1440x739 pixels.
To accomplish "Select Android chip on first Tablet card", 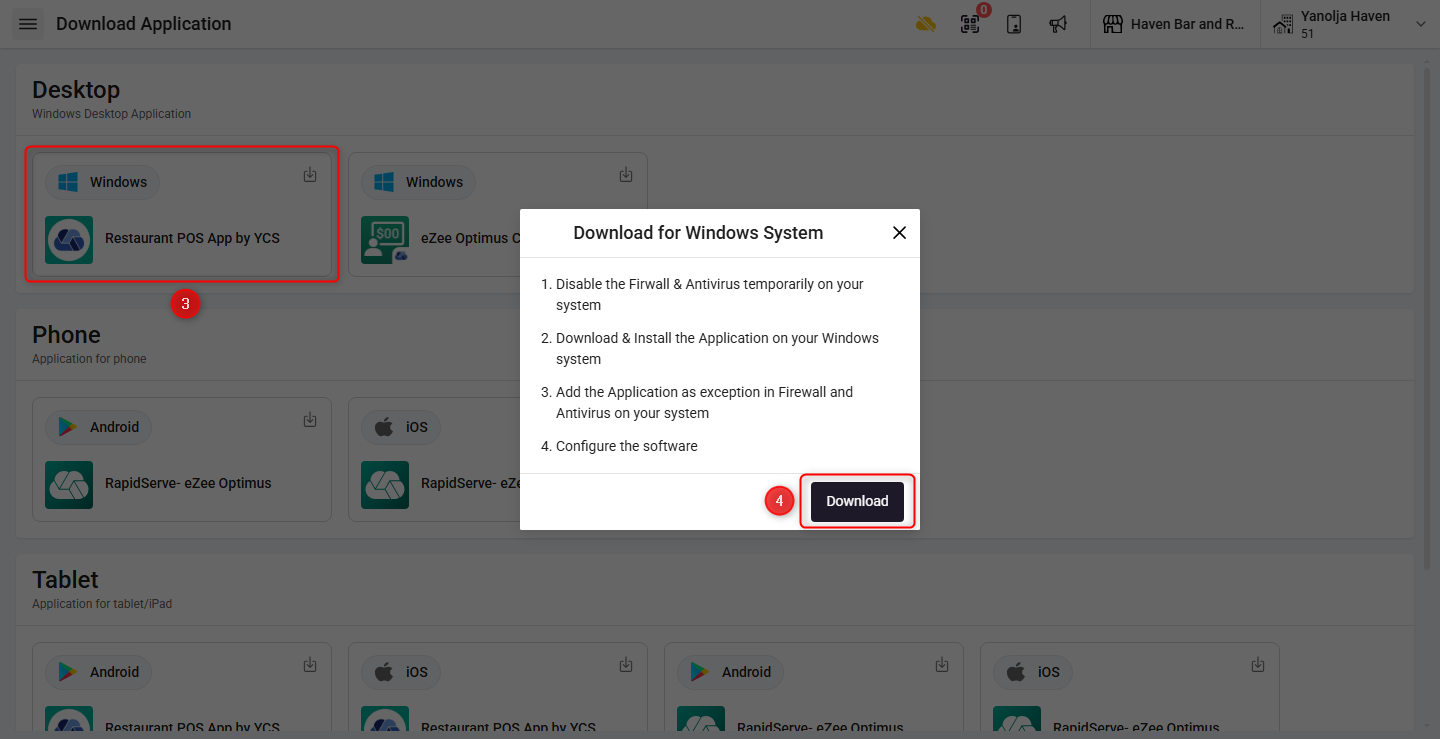I will [x=98, y=672].
